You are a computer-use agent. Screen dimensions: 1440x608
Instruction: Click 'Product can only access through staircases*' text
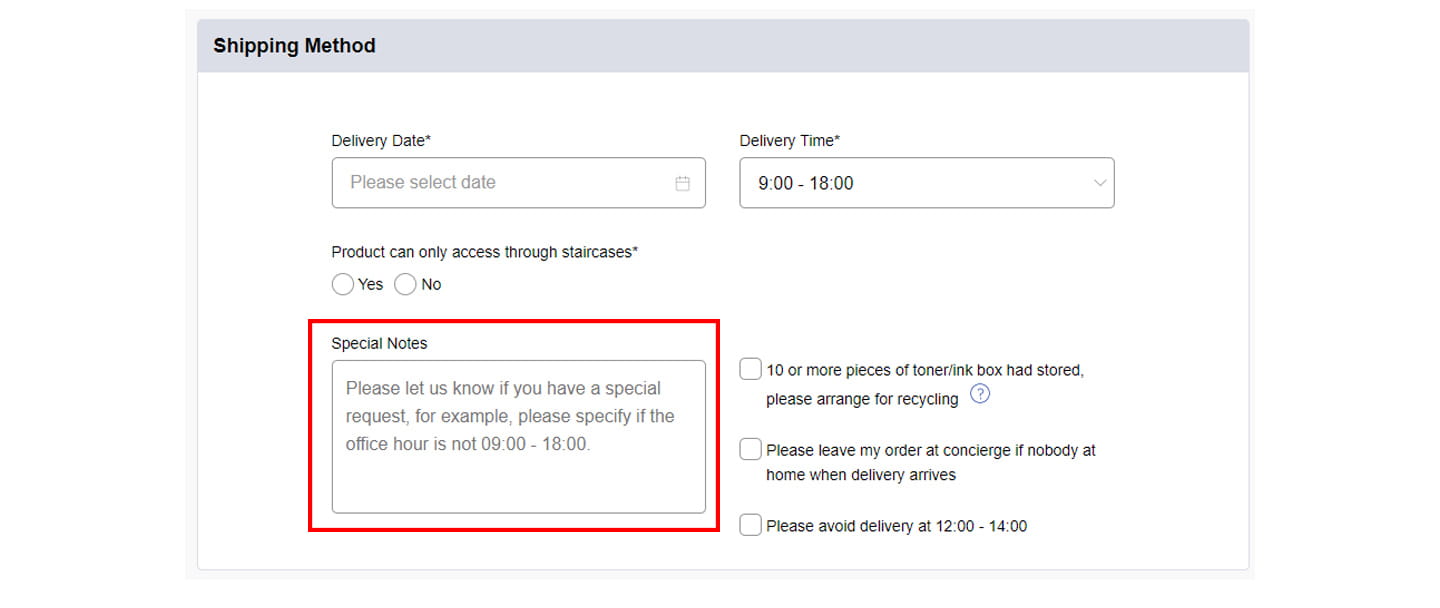pos(485,252)
